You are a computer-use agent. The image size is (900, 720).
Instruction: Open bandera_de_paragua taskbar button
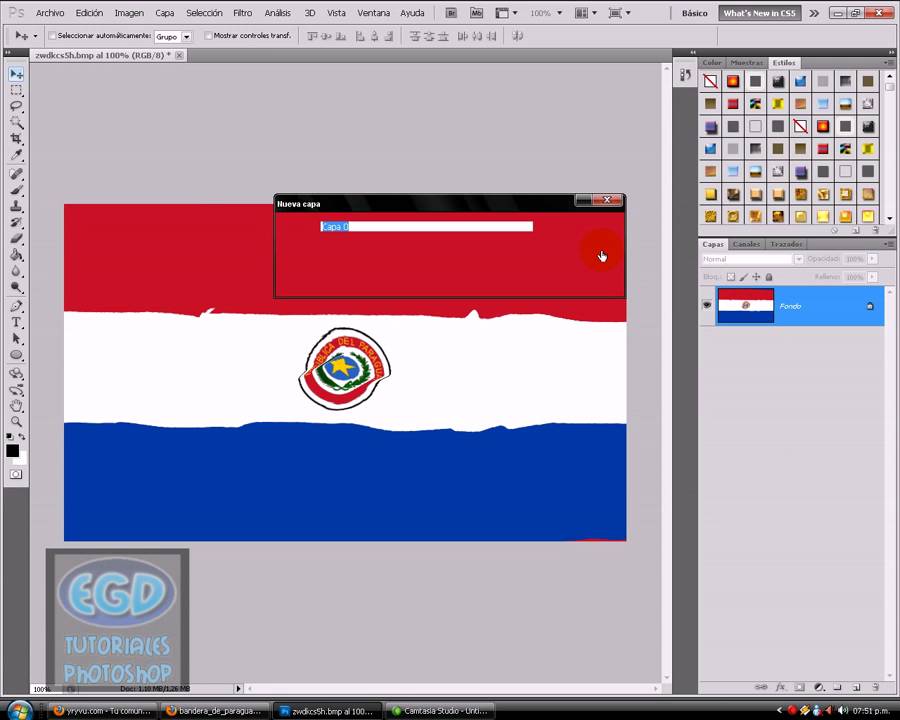(x=215, y=711)
